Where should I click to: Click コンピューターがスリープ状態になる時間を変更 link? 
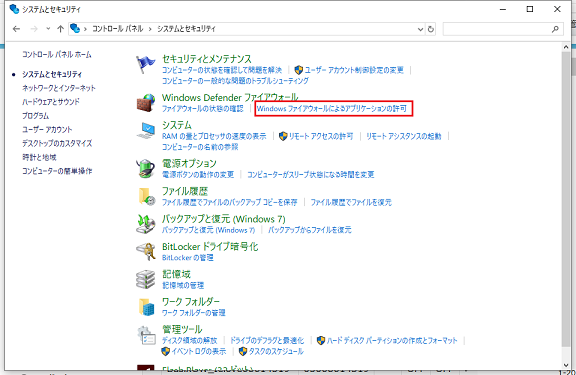point(311,174)
